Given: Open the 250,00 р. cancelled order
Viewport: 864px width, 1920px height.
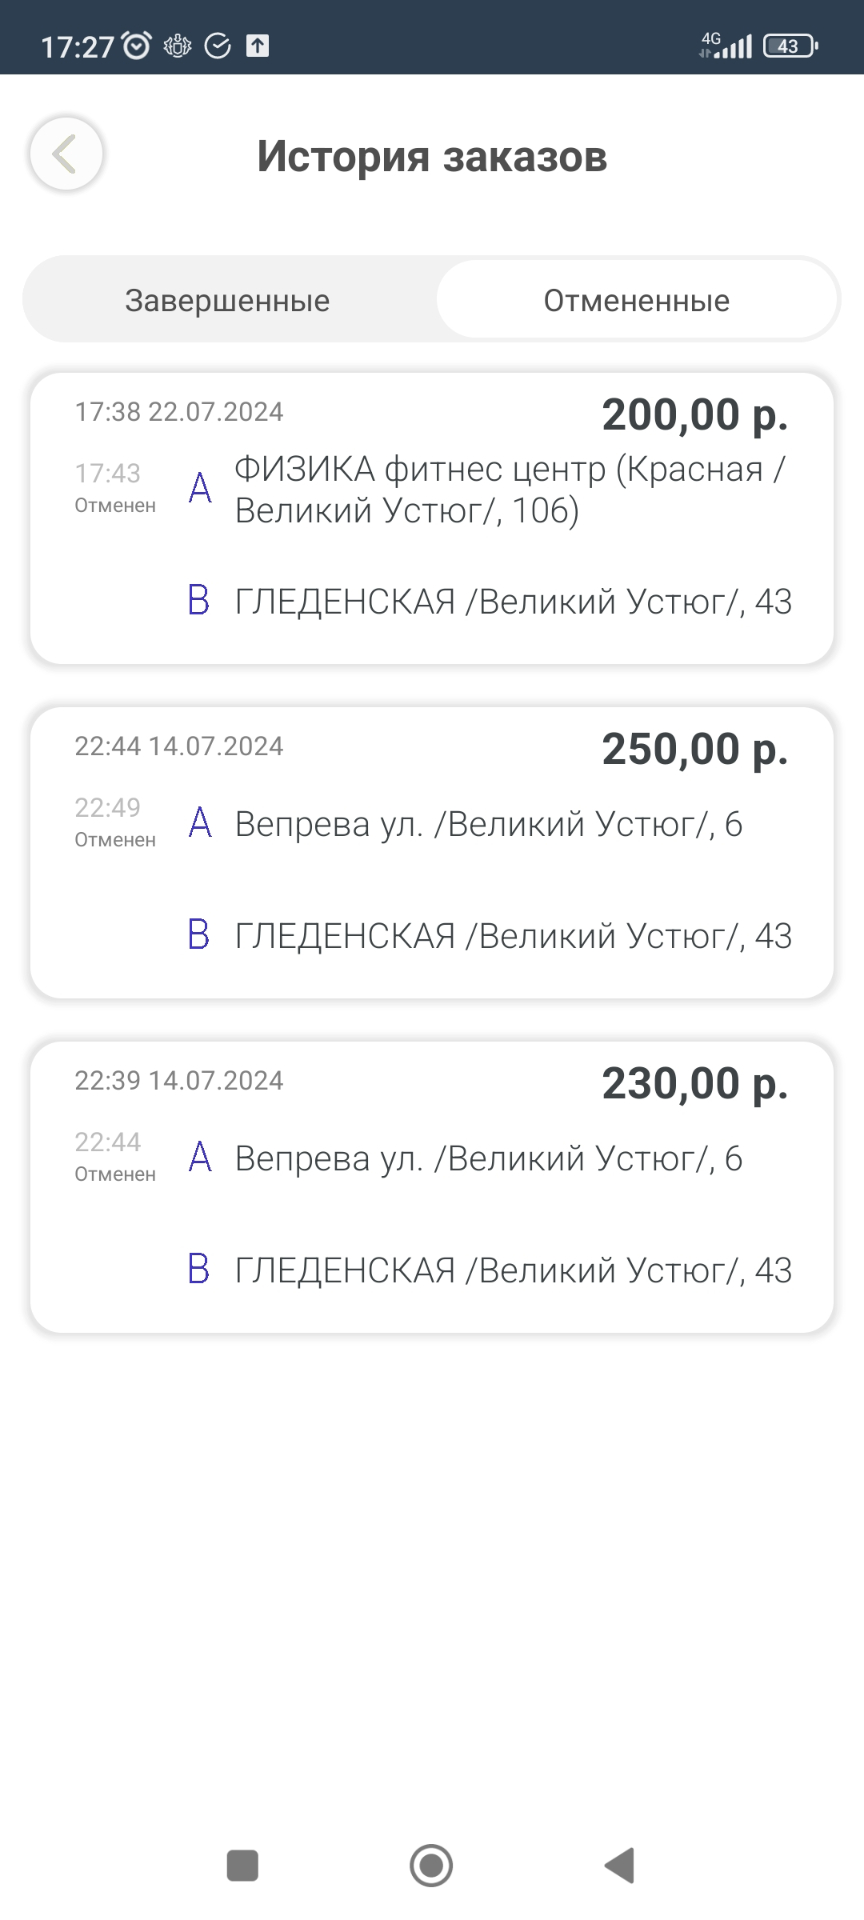Looking at the screenshot, I should click(432, 852).
